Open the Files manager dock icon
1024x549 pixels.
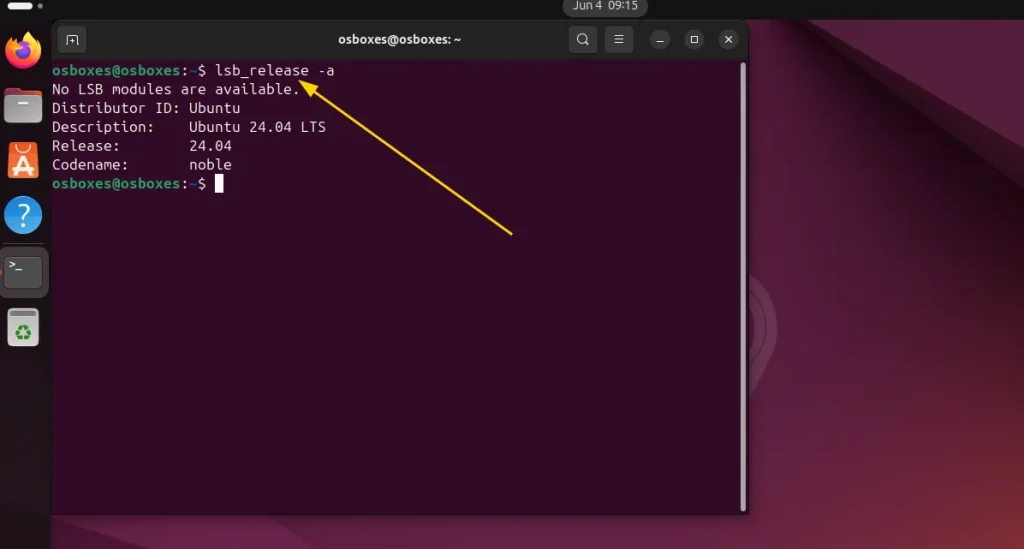click(x=23, y=106)
